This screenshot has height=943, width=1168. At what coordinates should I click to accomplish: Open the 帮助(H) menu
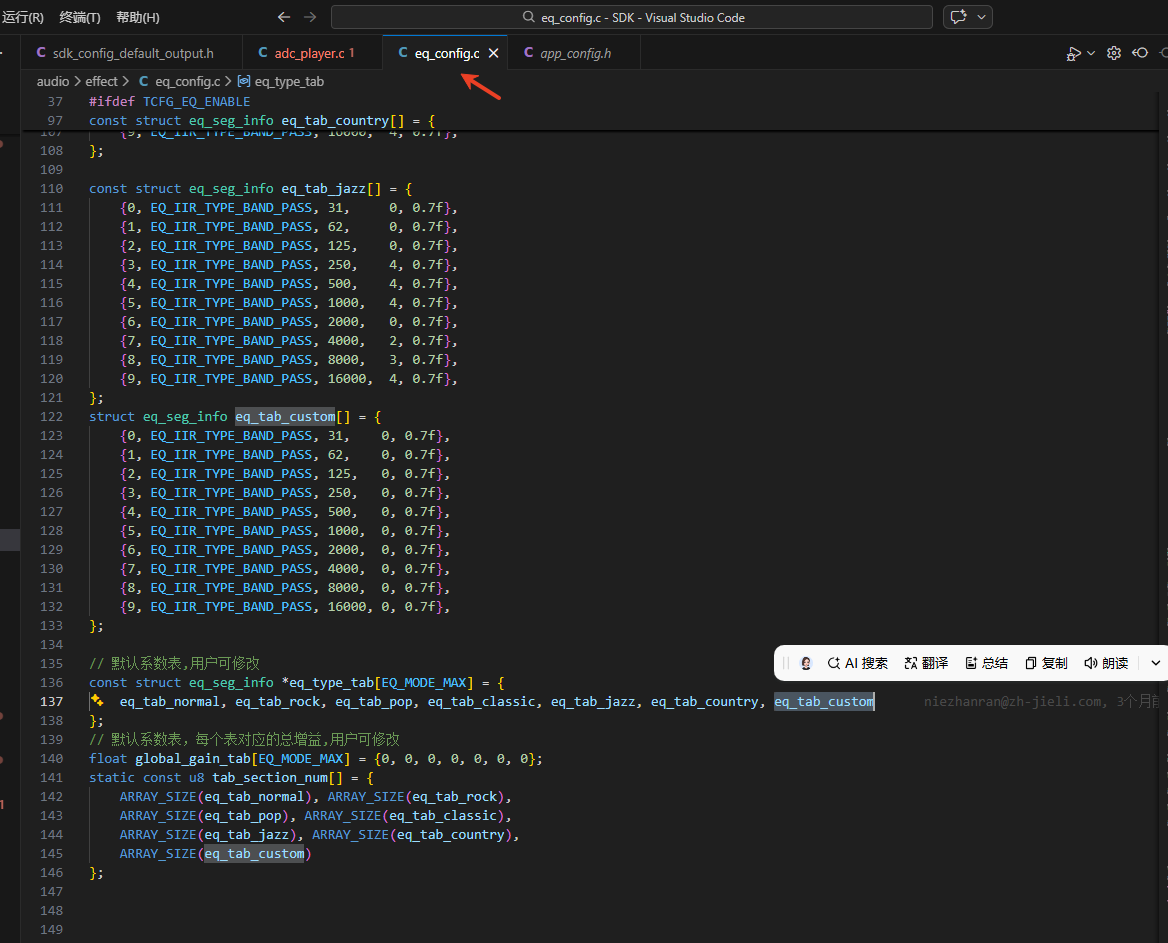click(x=138, y=17)
